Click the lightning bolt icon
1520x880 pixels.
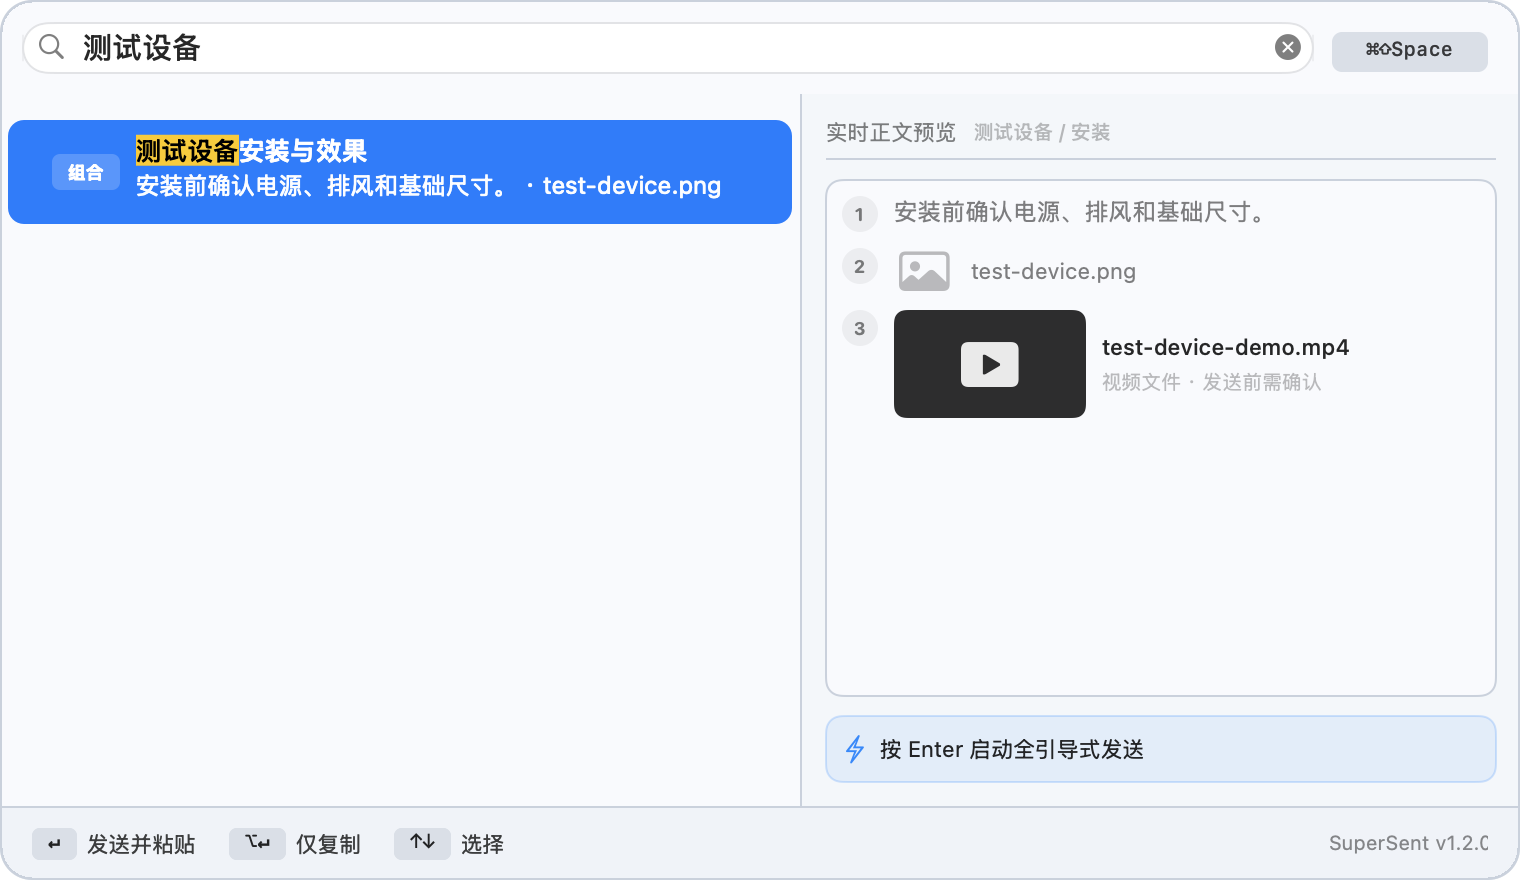tap(855, 749)
